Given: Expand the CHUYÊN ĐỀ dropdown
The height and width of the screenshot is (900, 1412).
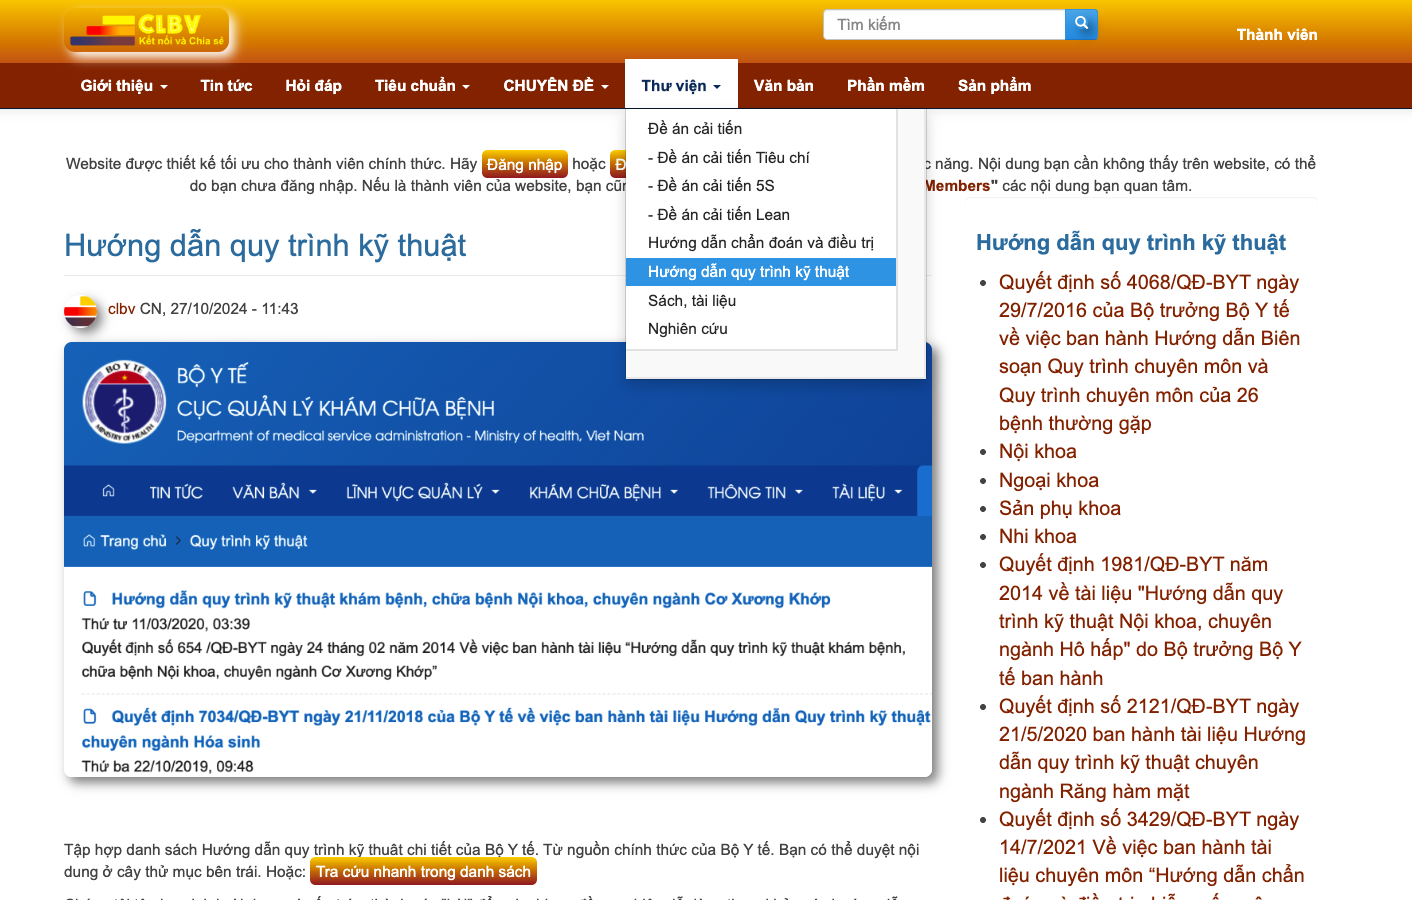Looking at the screenshot, I should click(556, 86).
